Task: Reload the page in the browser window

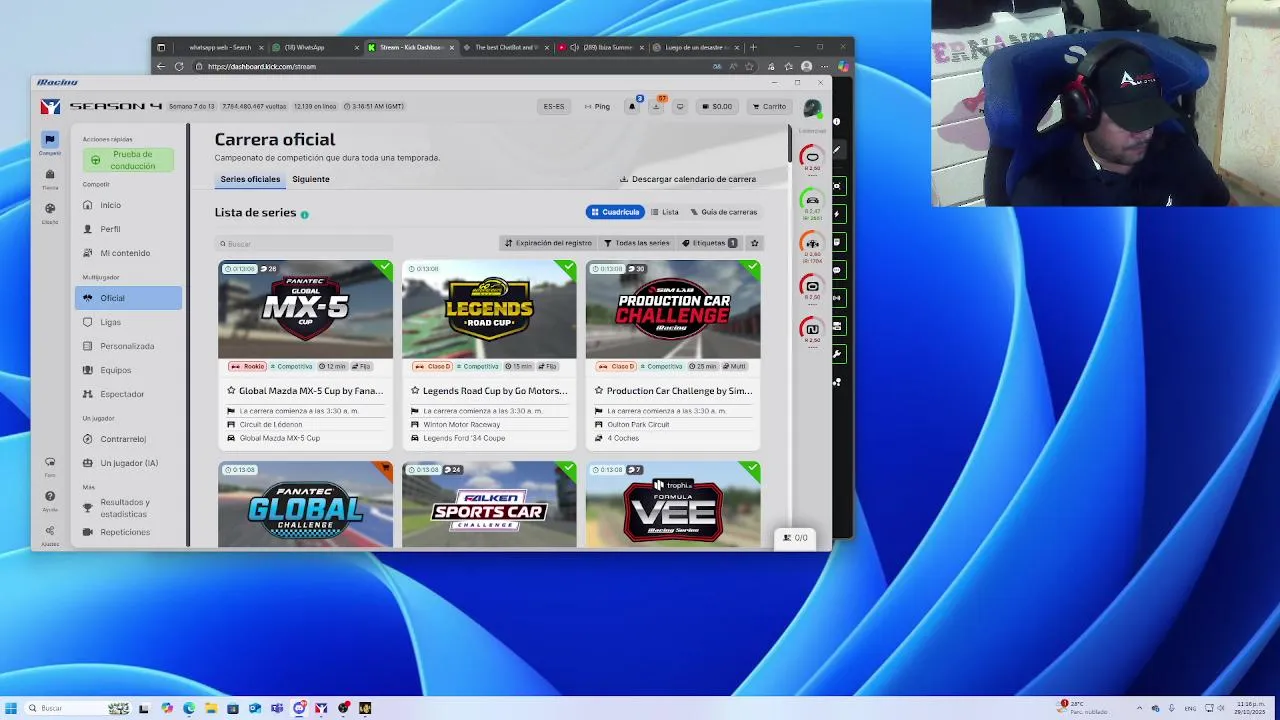Action: tap(179, 67)
